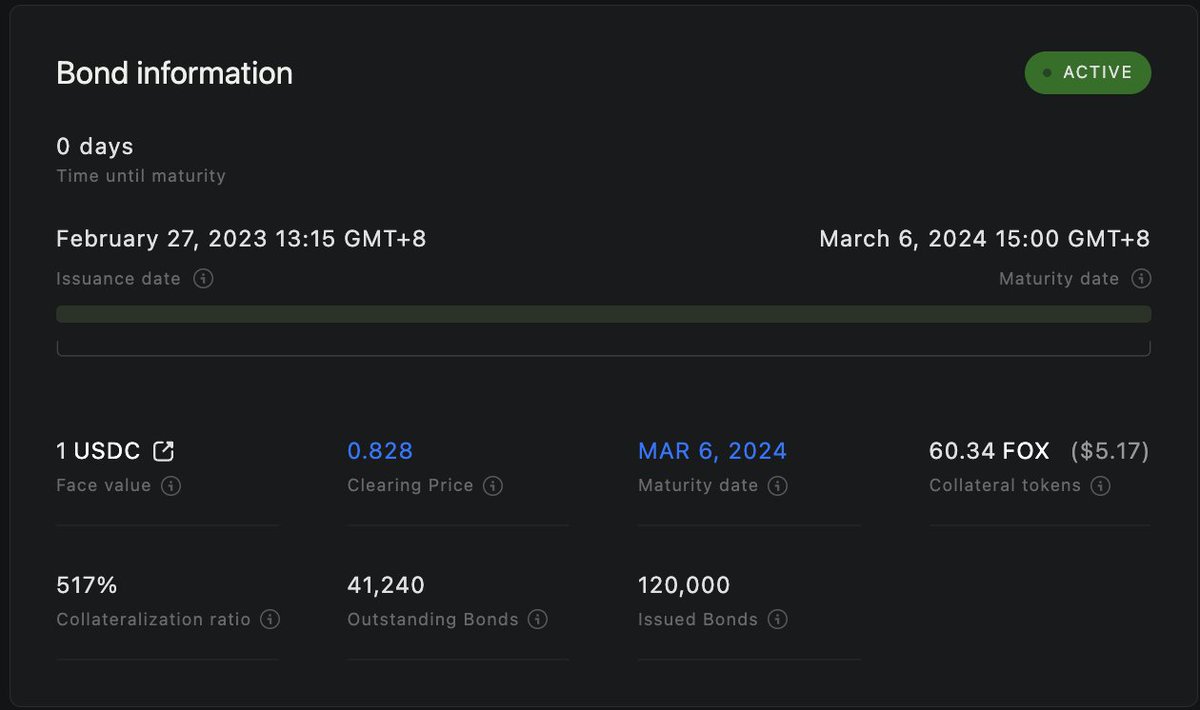Click info icon next to Issued Bonds

point(778,620)
